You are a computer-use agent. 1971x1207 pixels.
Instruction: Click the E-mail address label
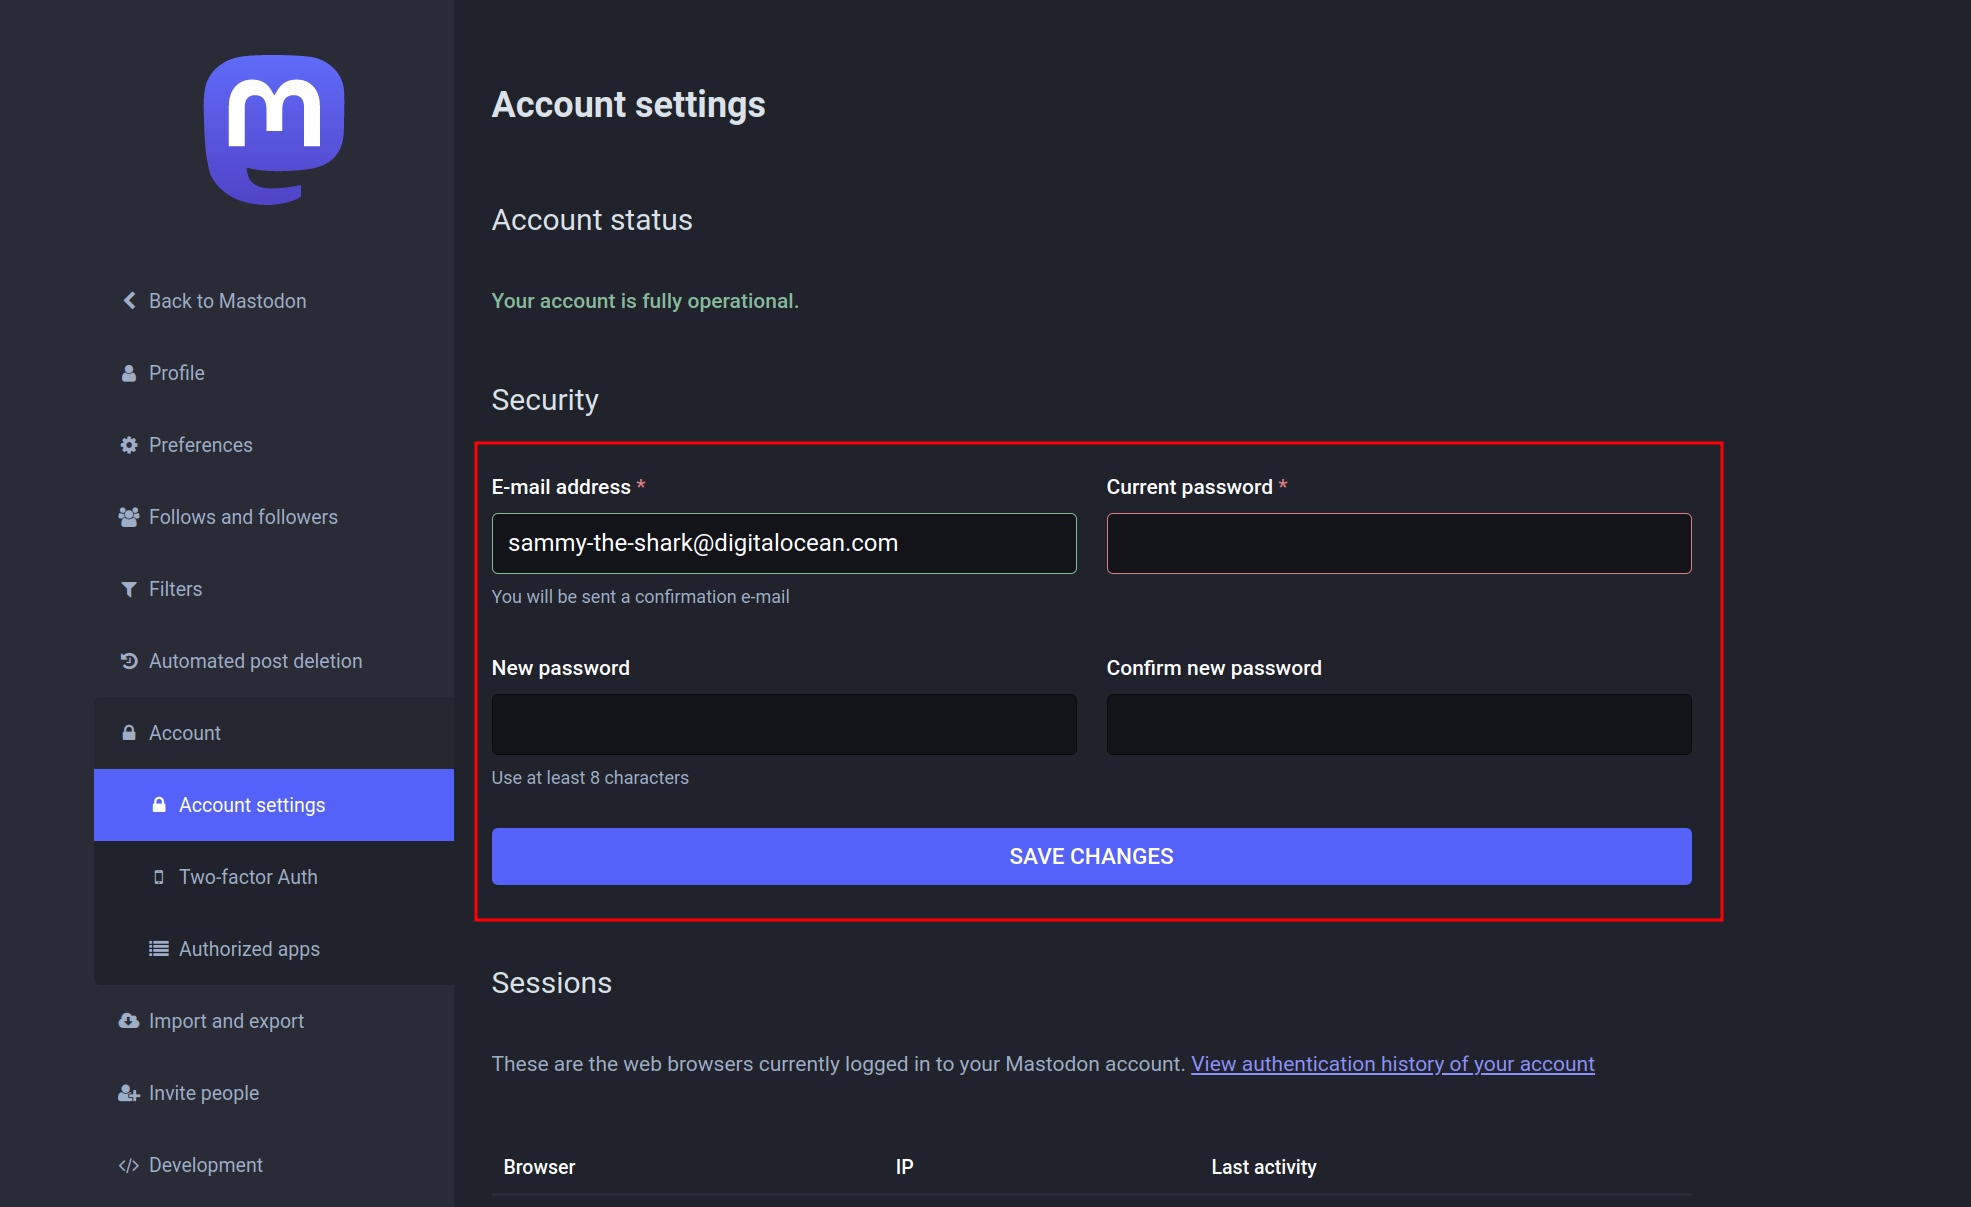(561, 487)
